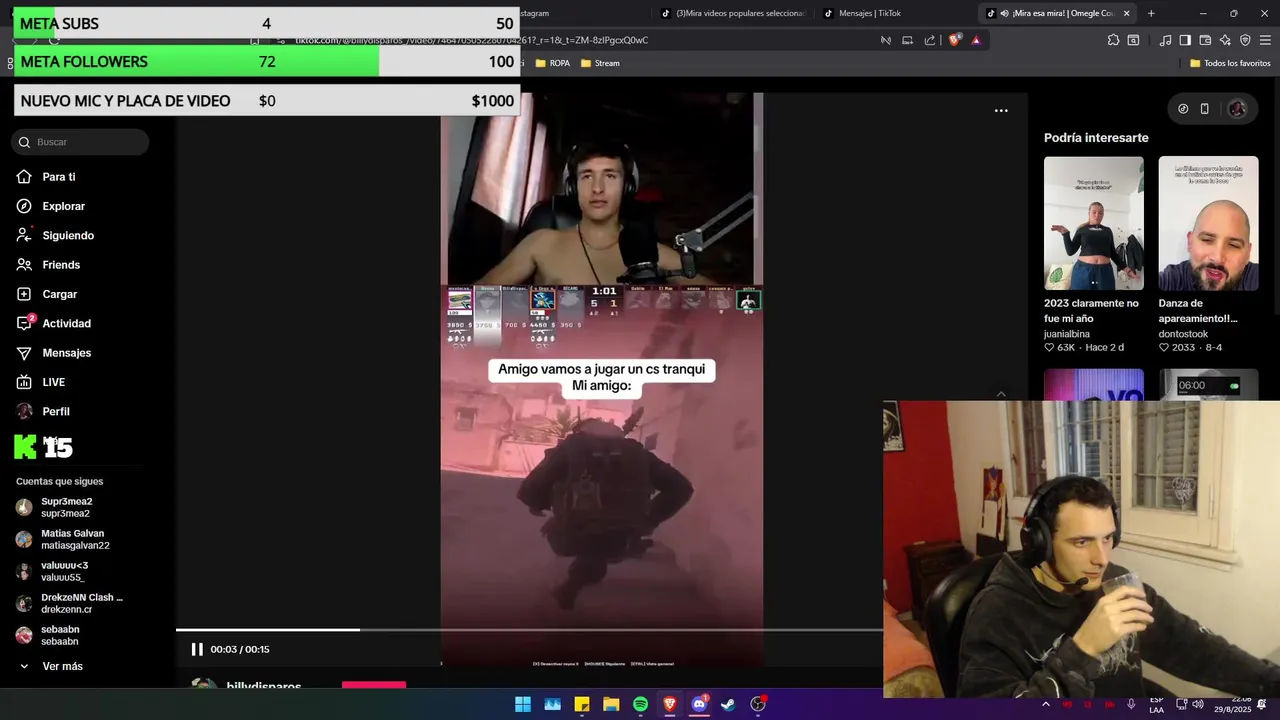The width and height of the screenshot is (1280, 720).
Task: Open Spotify from taskbar
Action: tap(640, 704)
